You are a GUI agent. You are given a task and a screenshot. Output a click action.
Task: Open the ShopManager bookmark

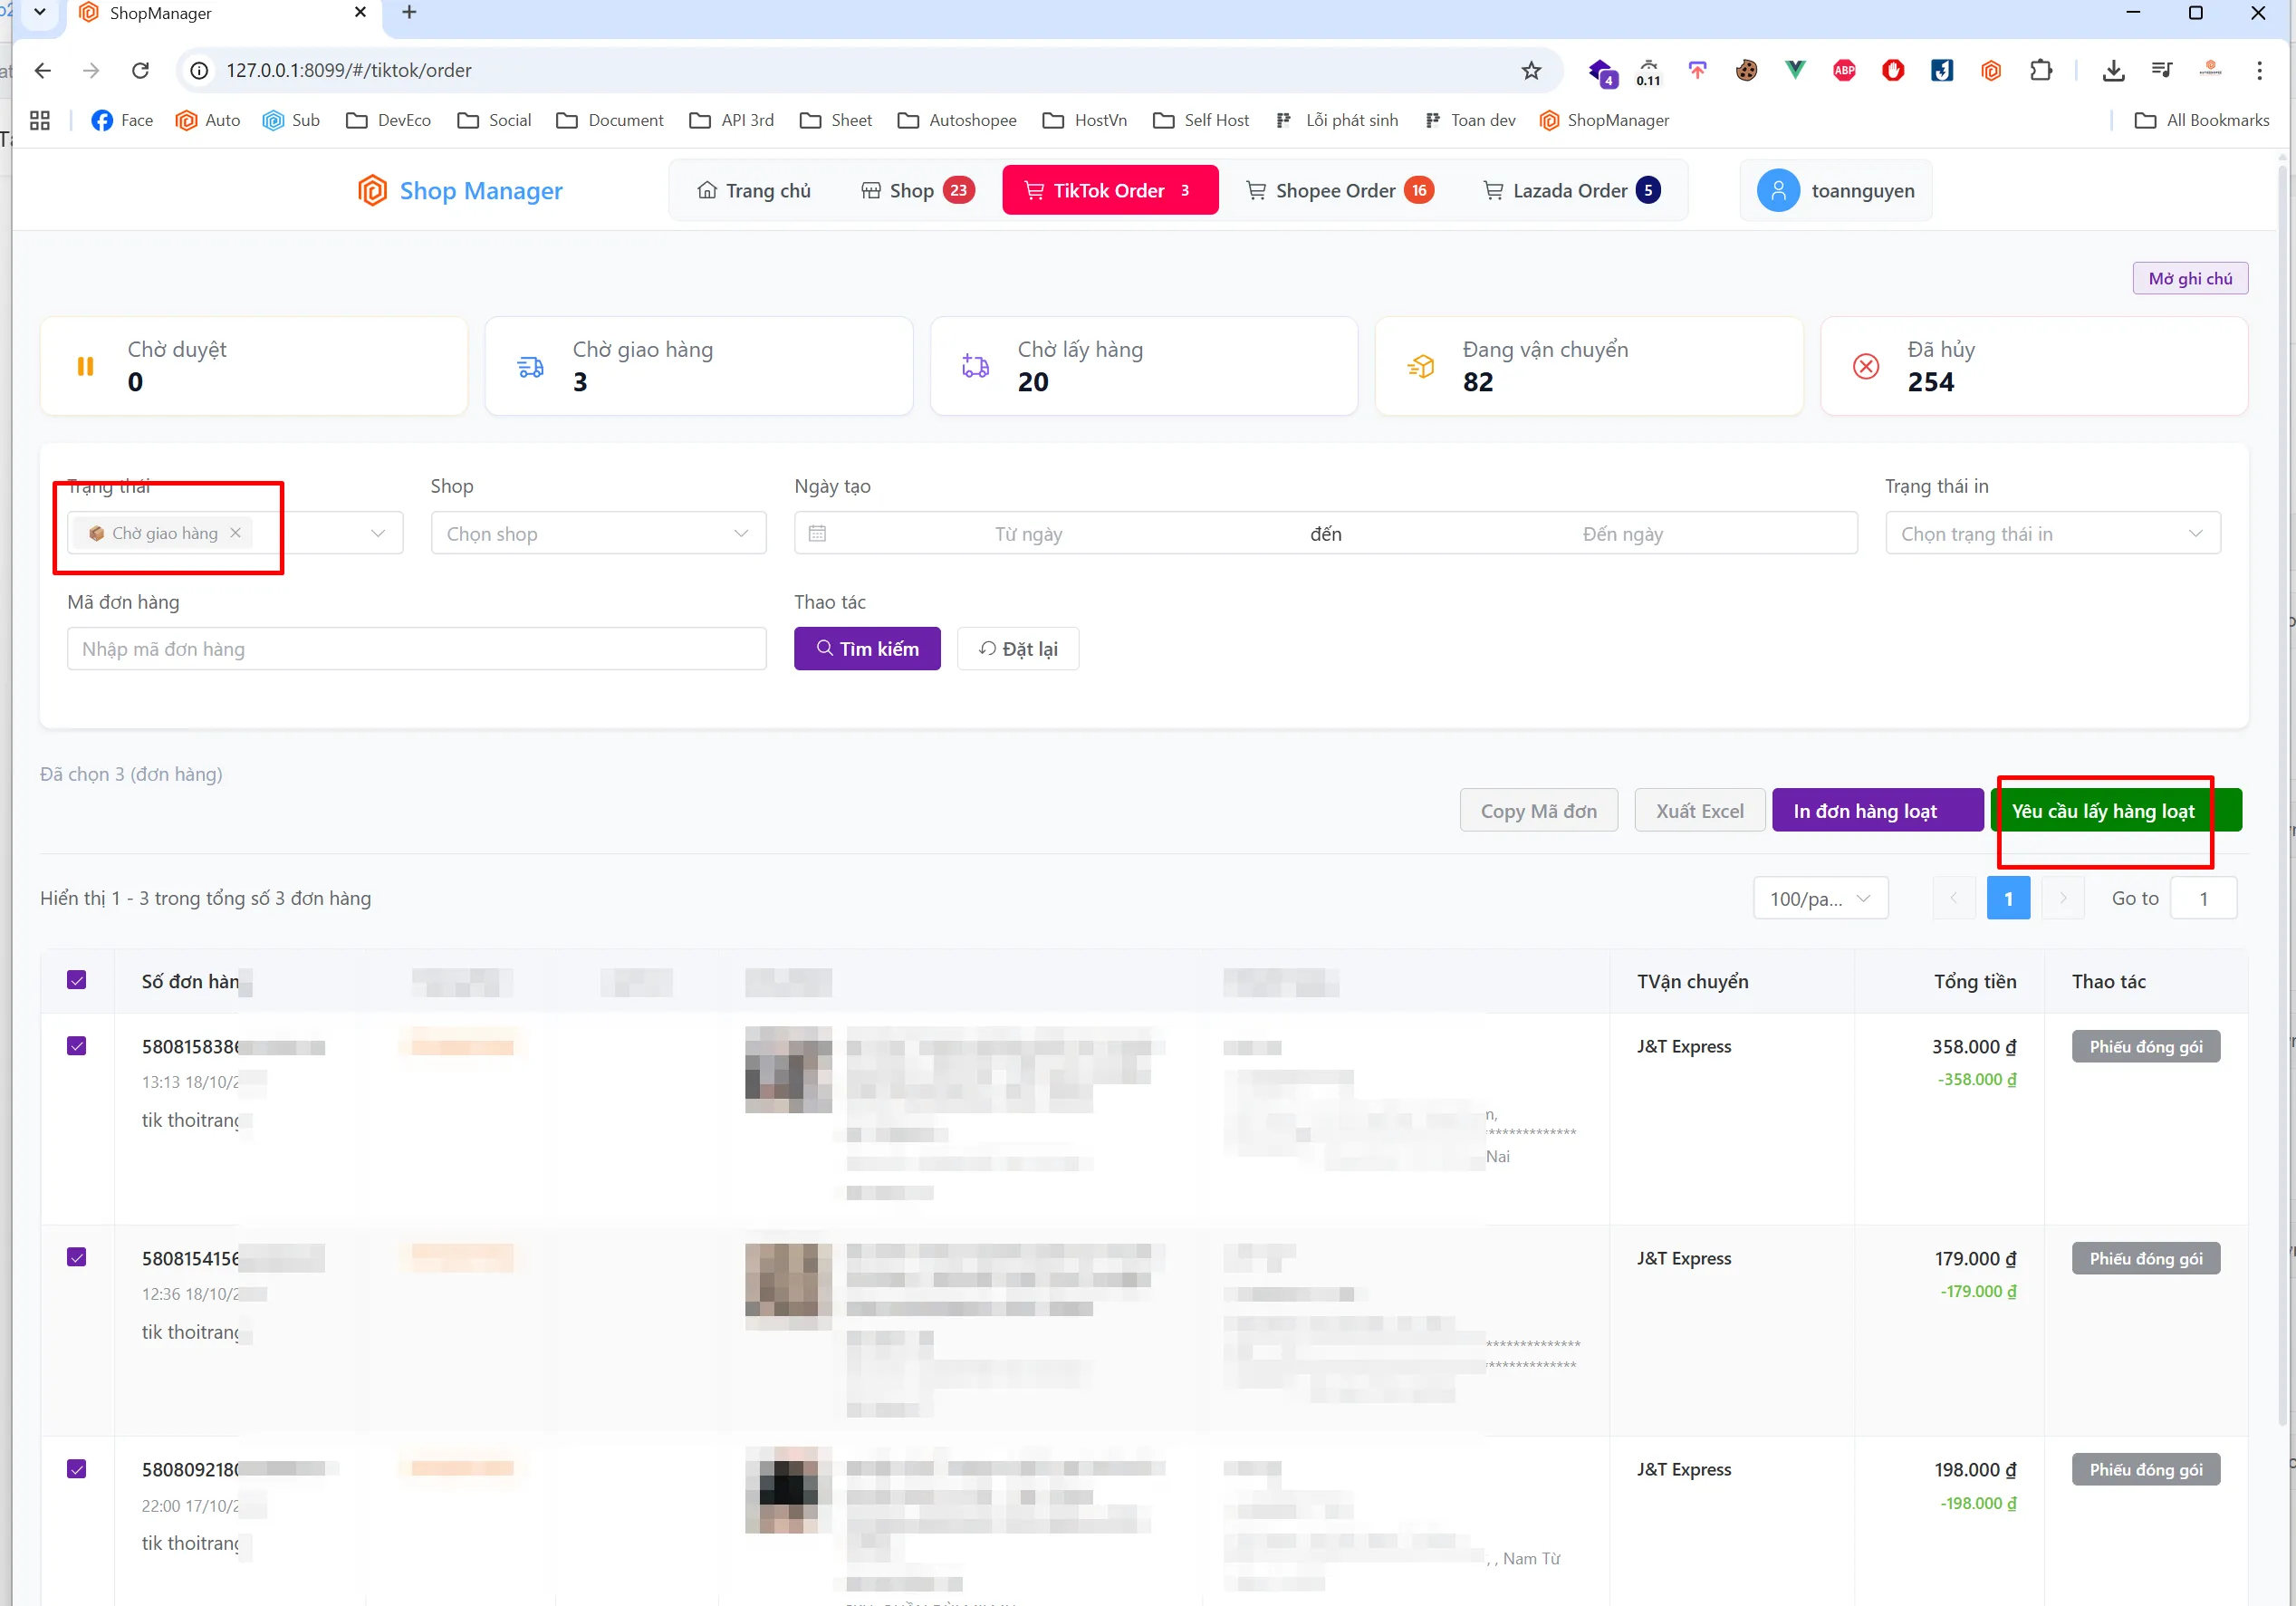[x=1605, y=120]
